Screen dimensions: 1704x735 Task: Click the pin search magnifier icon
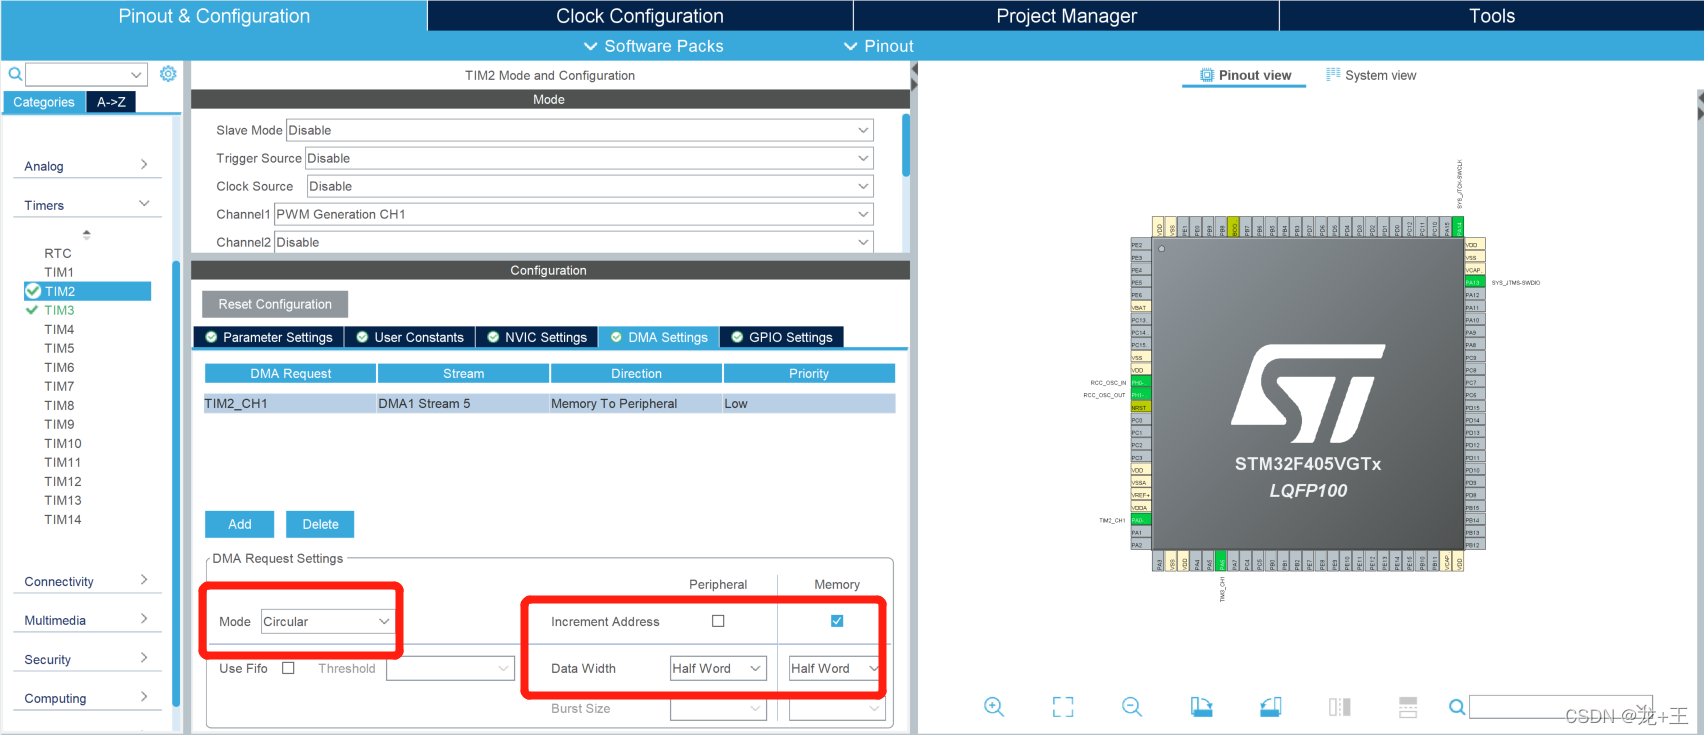pos(1457,707)
